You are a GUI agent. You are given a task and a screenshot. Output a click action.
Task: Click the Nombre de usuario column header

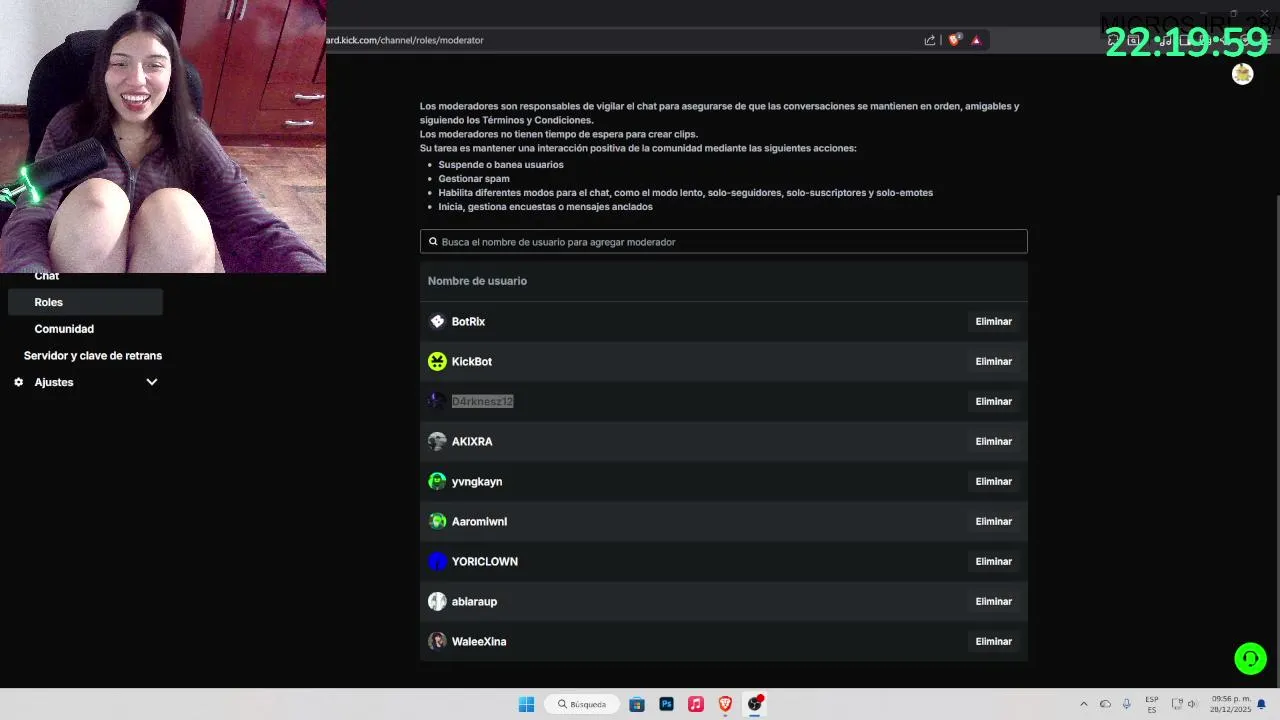click(477, 281)
